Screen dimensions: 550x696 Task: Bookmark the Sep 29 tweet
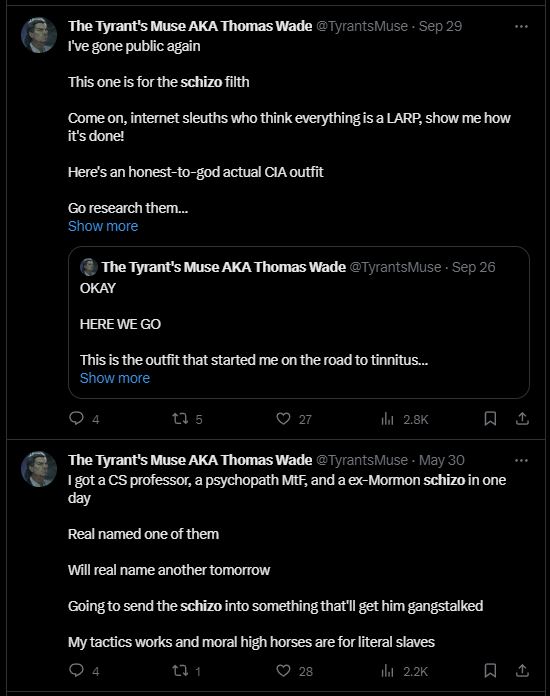tap(490, 419)
